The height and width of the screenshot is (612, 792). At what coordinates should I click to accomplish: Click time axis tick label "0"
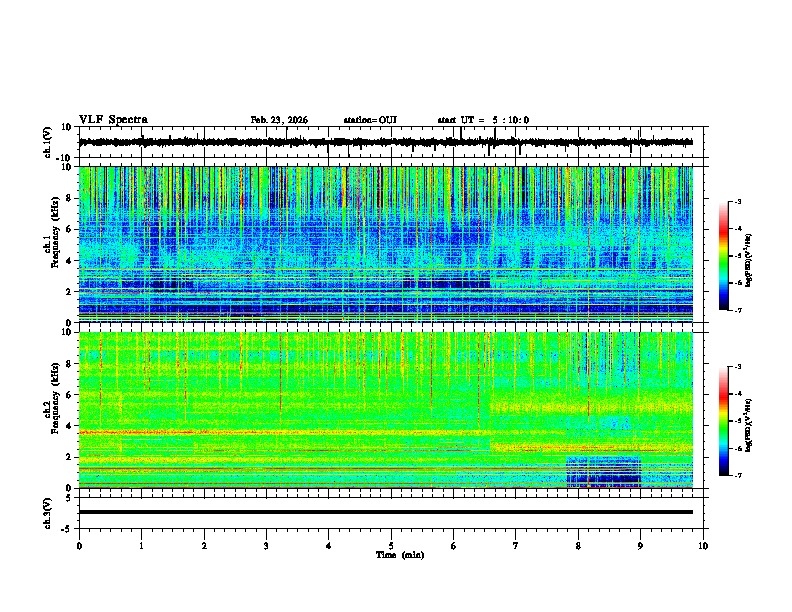click(x=79, y=546)
